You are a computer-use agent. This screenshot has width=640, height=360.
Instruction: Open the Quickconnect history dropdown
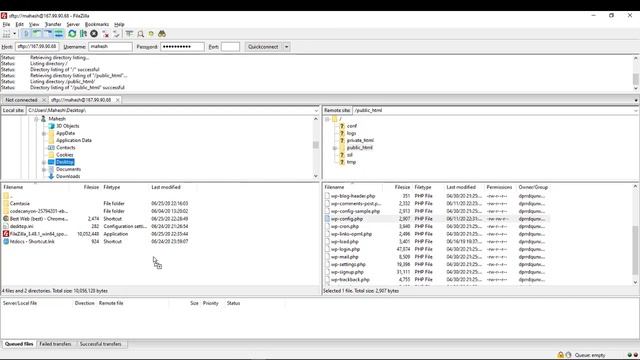287,47
